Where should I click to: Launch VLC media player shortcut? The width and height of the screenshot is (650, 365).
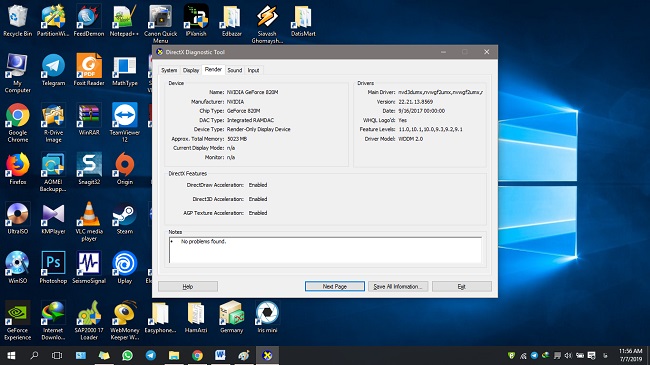coord(89,221)
